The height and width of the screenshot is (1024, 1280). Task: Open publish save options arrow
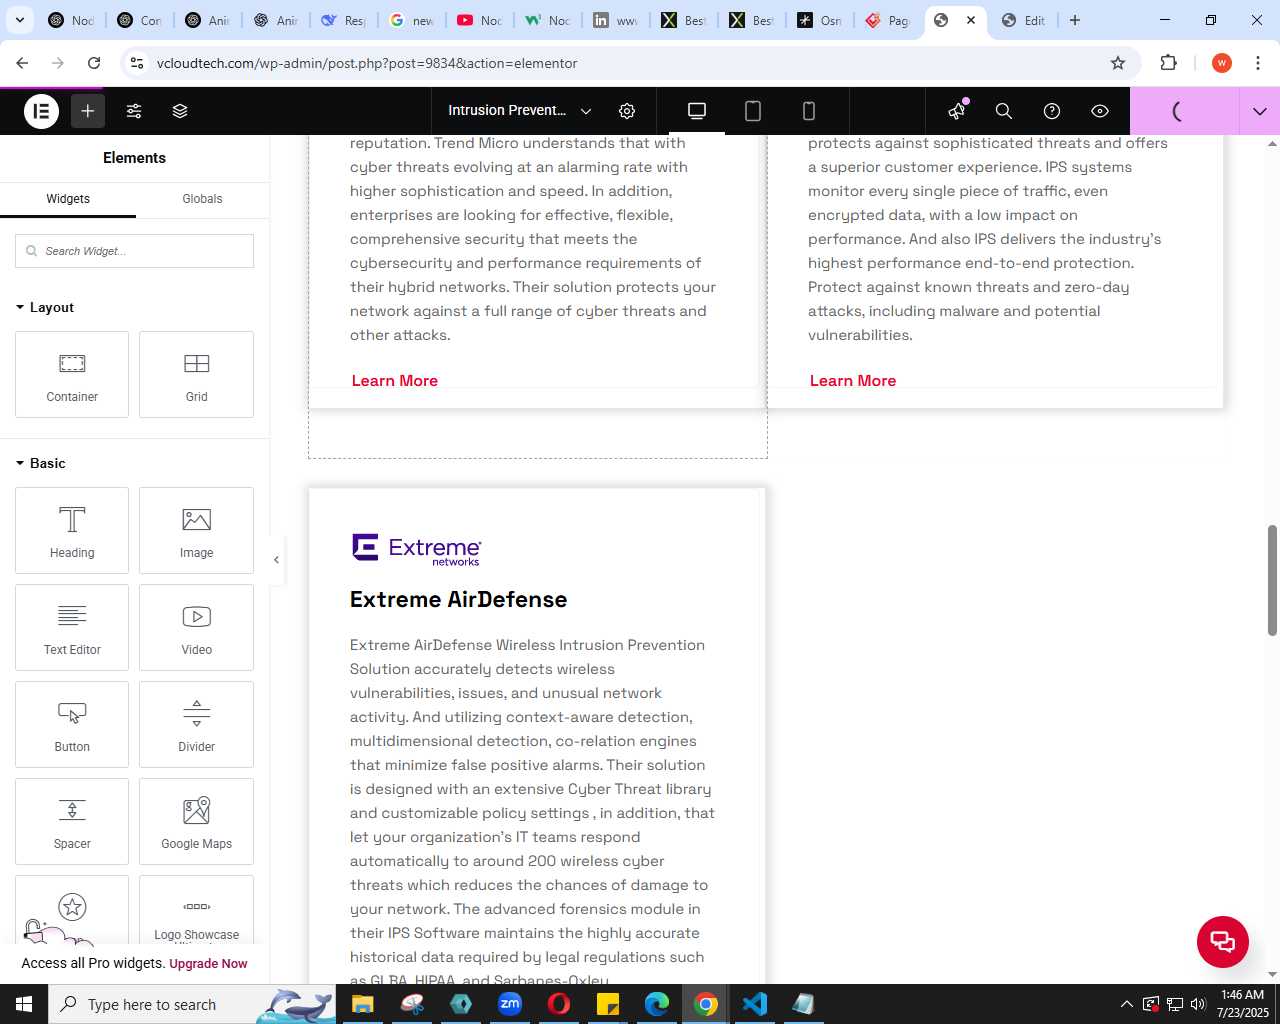[1260, 111]
